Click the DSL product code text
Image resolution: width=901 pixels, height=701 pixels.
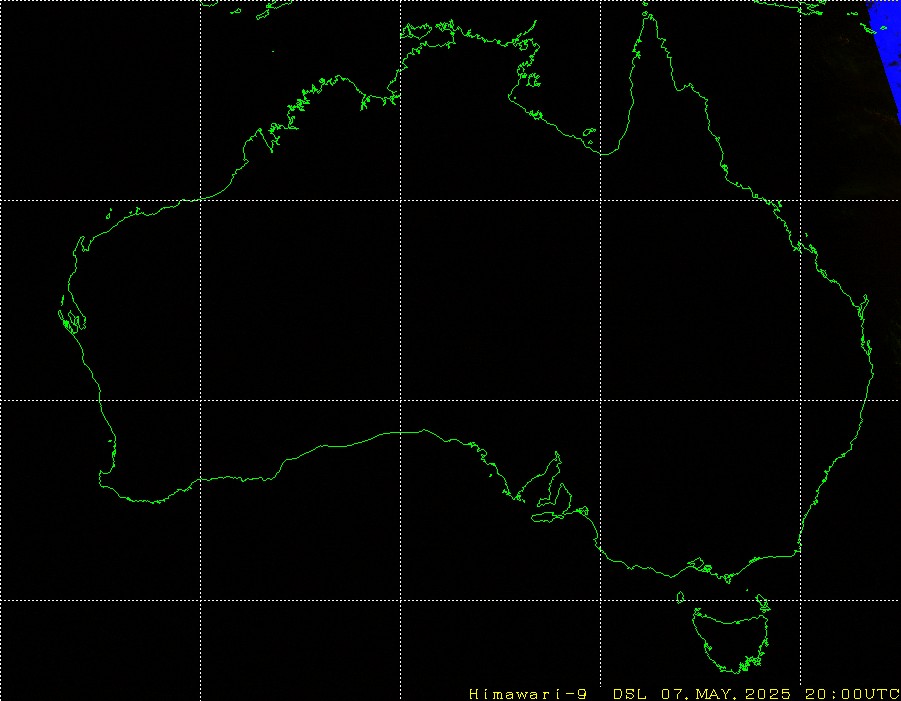629,694
